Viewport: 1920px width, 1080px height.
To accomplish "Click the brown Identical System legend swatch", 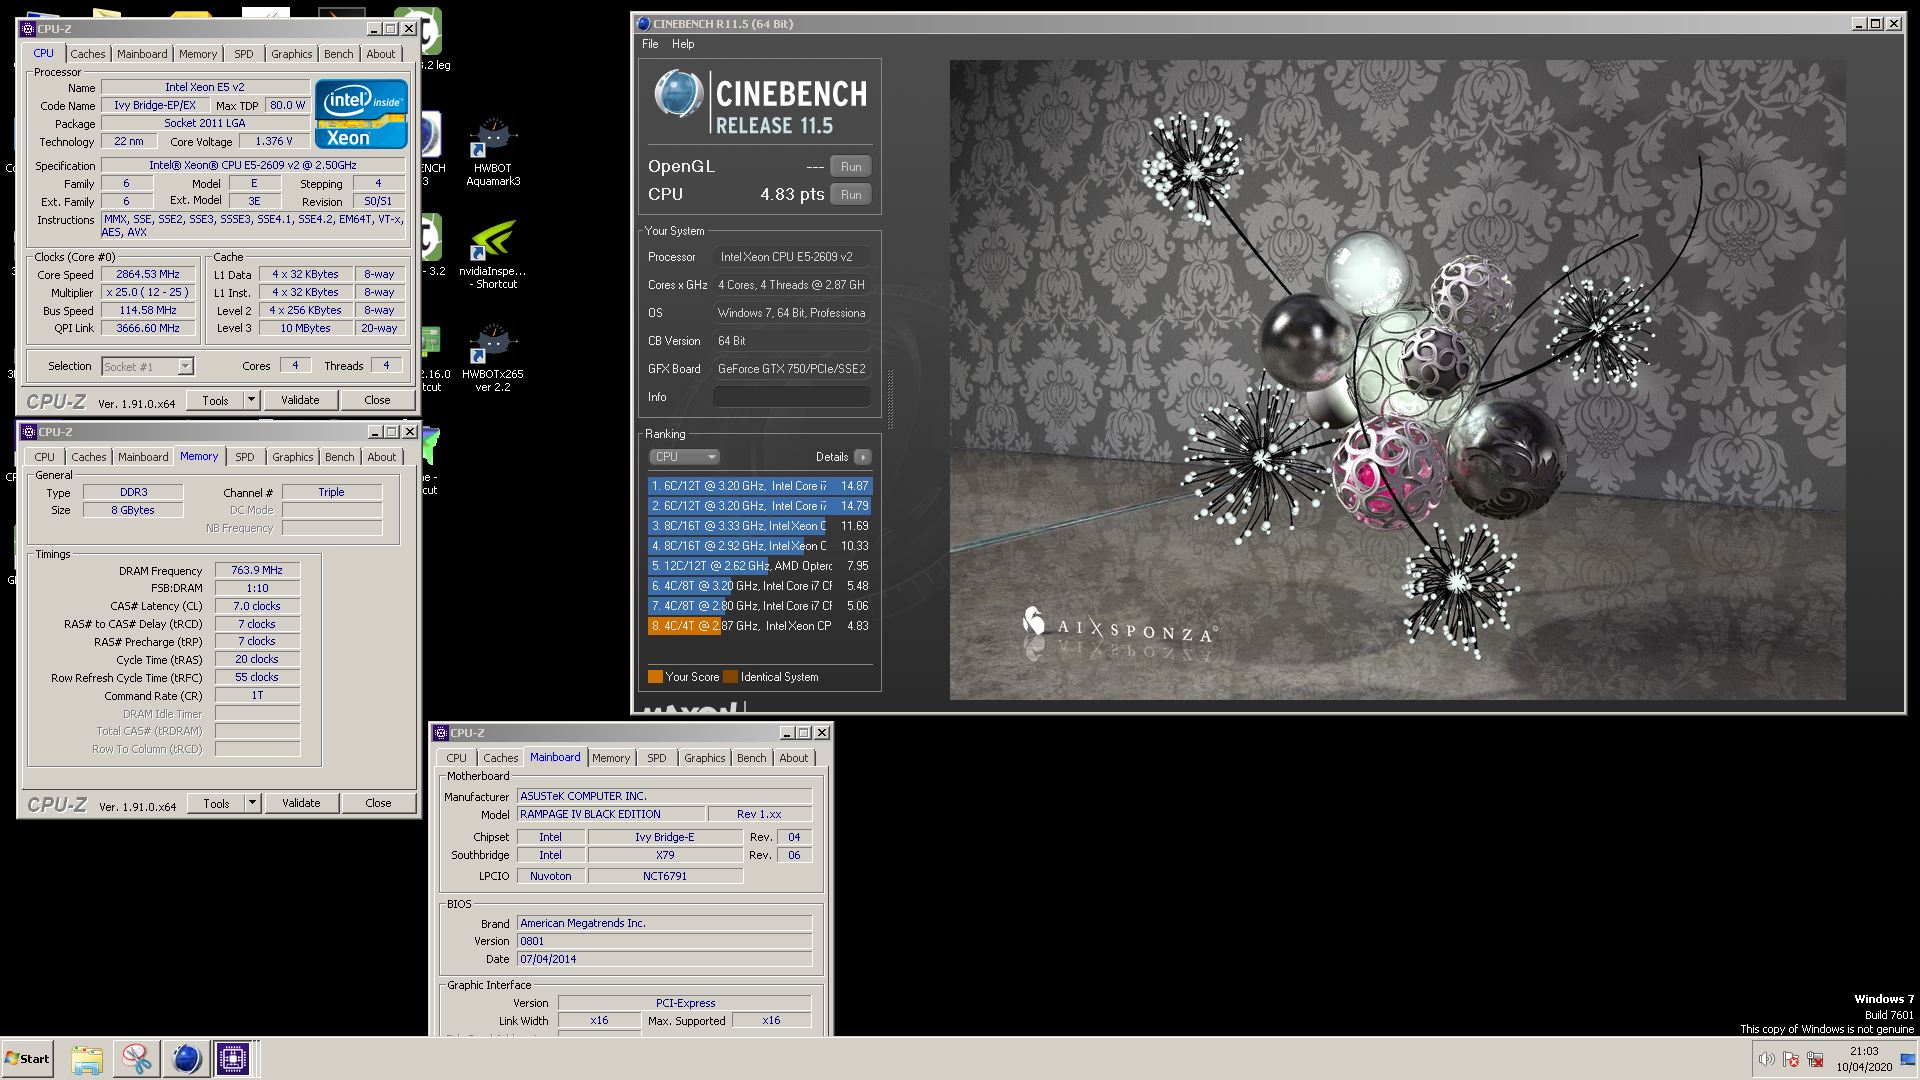I will (x=730, y=677).
